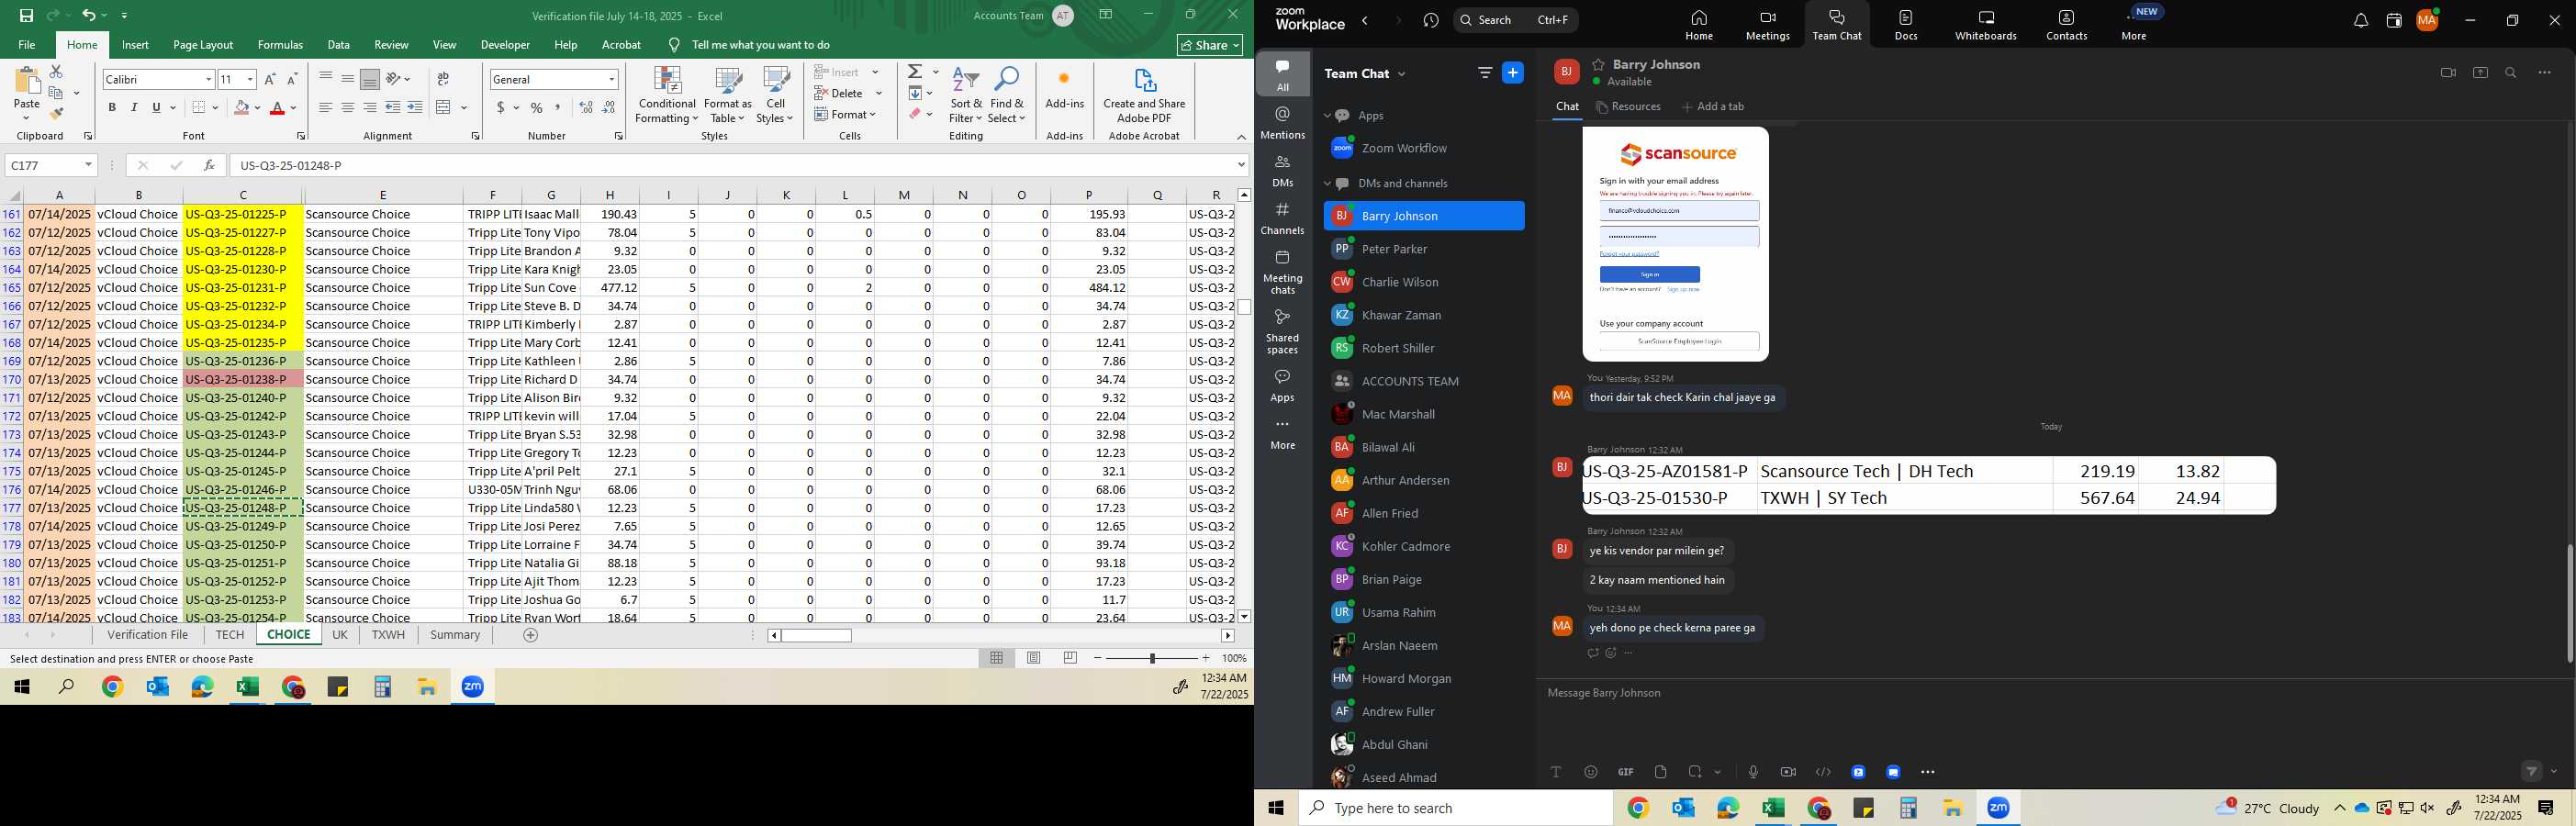Open the Excel Add-ins button
Image resolution: width=2576 pixels, height=826 pixels.
(1064, 89)
